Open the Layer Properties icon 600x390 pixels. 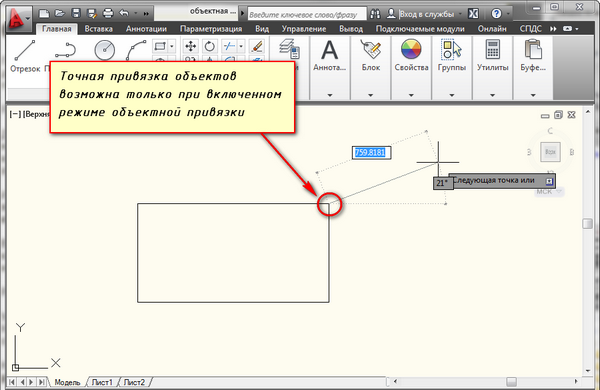point(289,49)
